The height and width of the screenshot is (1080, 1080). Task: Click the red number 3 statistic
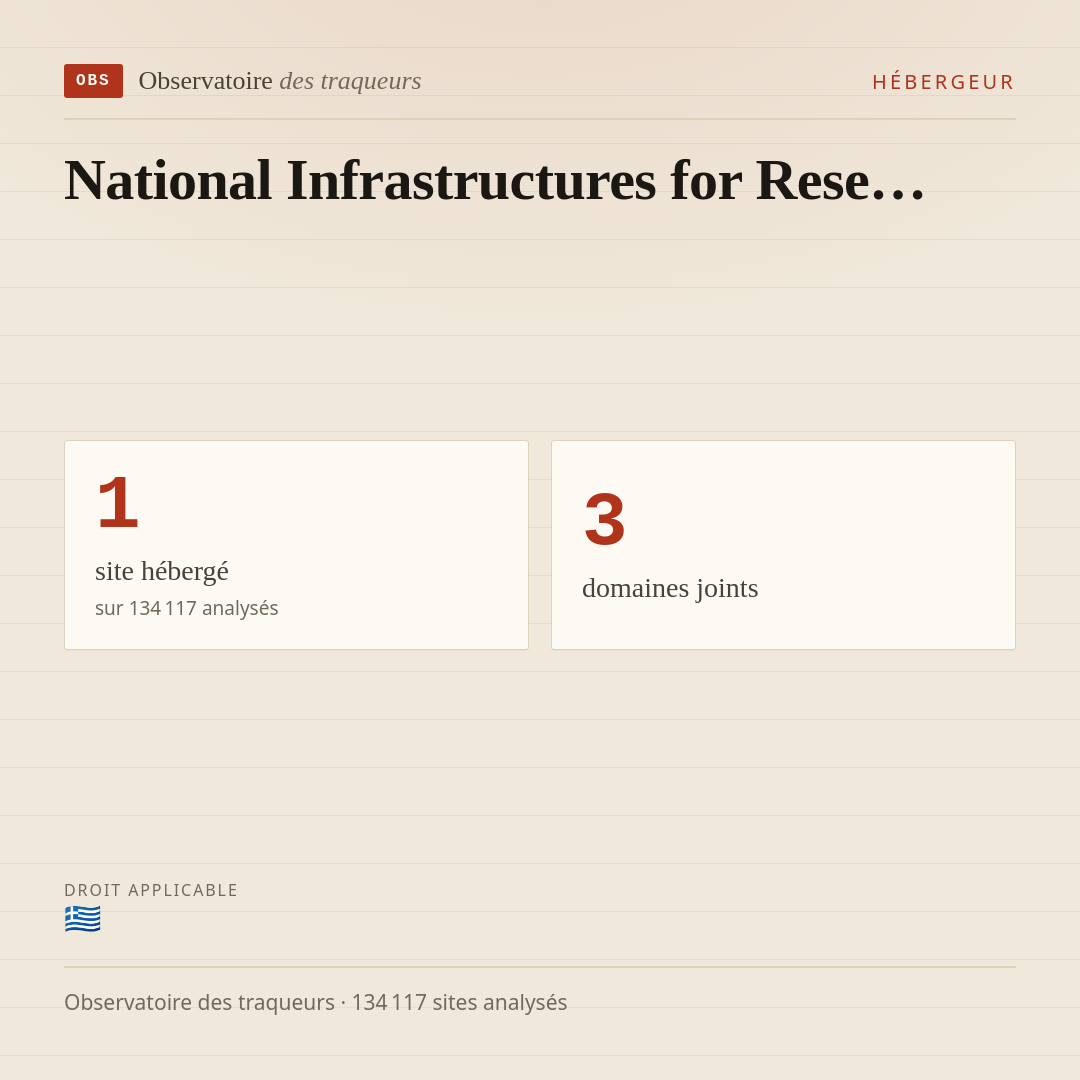tap(605, 519)
